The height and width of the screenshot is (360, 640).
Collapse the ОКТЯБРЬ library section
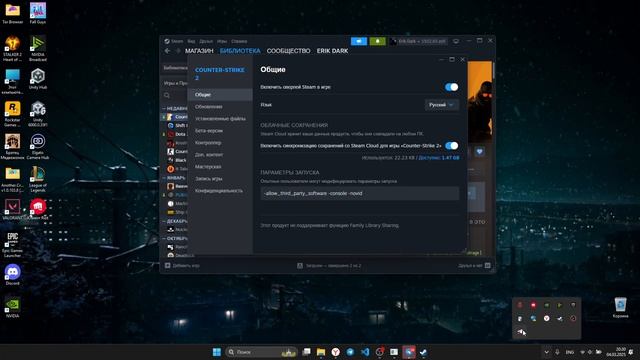[x=175, y=238]
